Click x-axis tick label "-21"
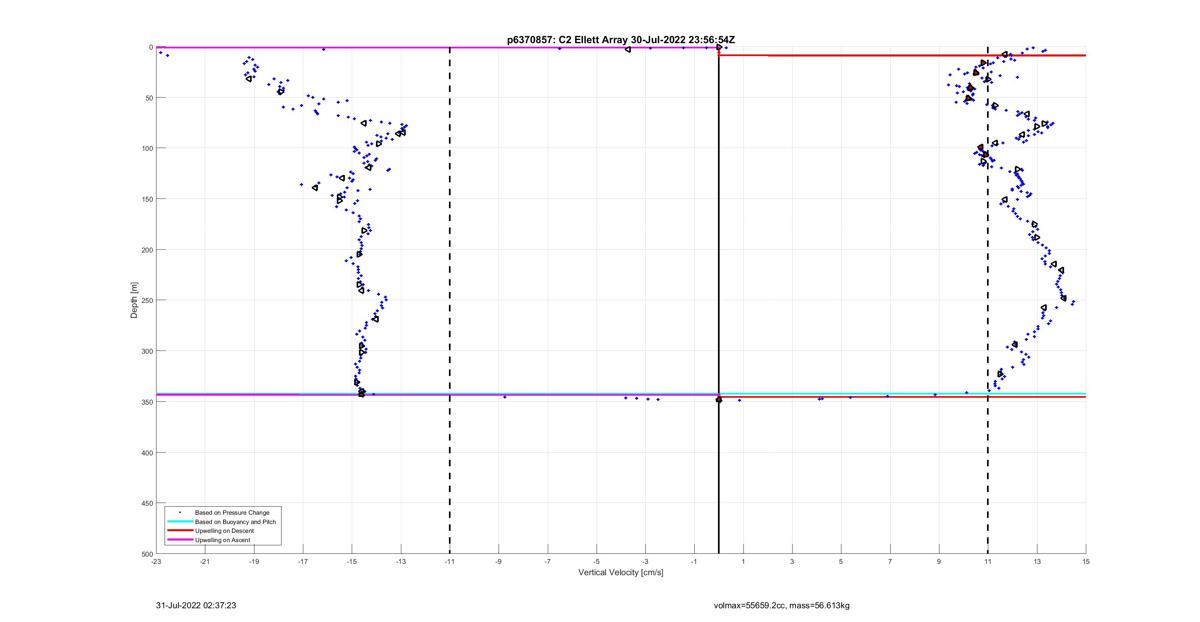 click(205, 561)
